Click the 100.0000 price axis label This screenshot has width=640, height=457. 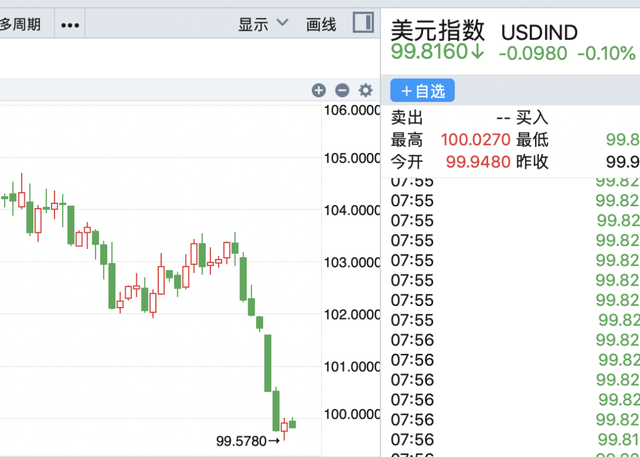click(x=352, y=415)
